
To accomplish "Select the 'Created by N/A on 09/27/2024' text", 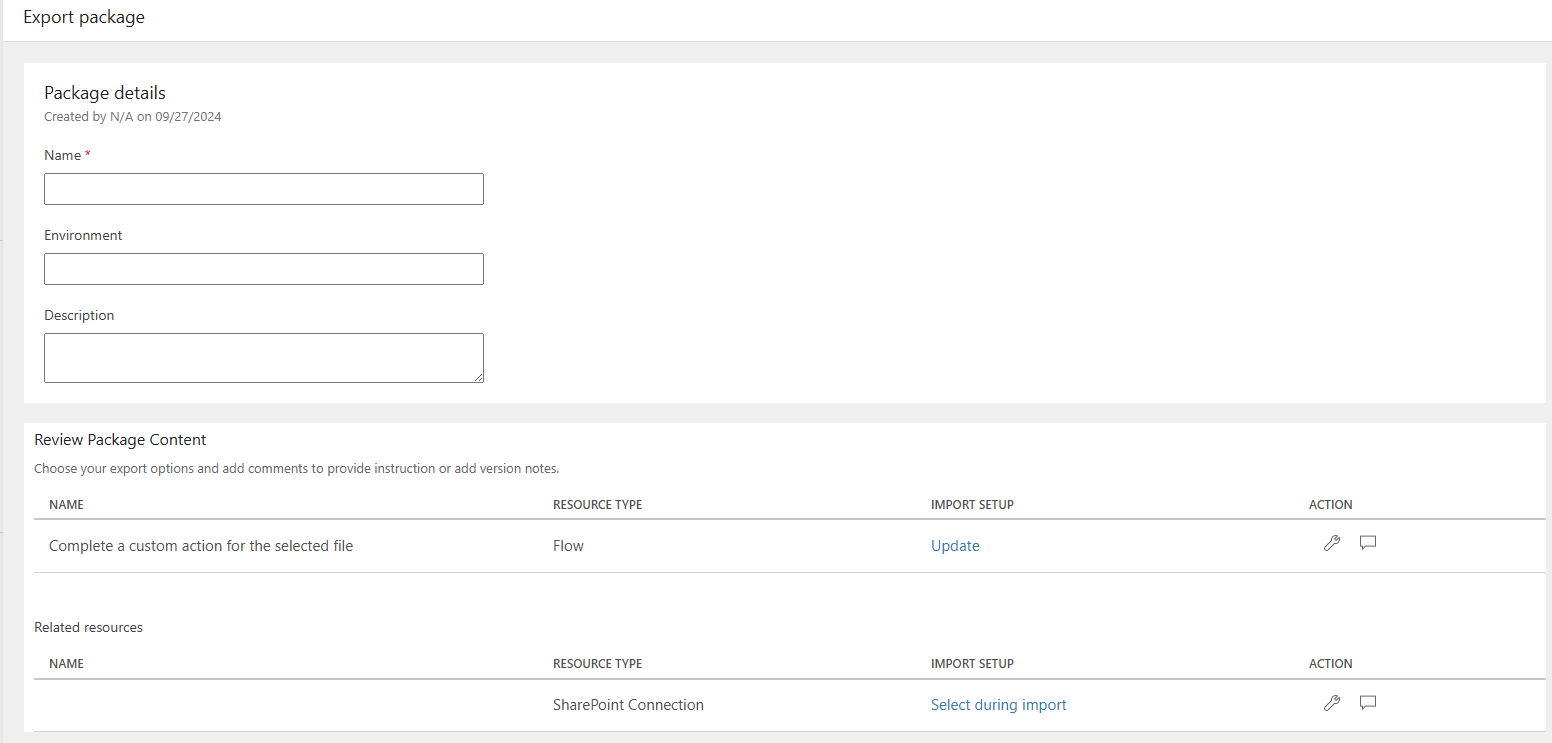I will [133, 117].
